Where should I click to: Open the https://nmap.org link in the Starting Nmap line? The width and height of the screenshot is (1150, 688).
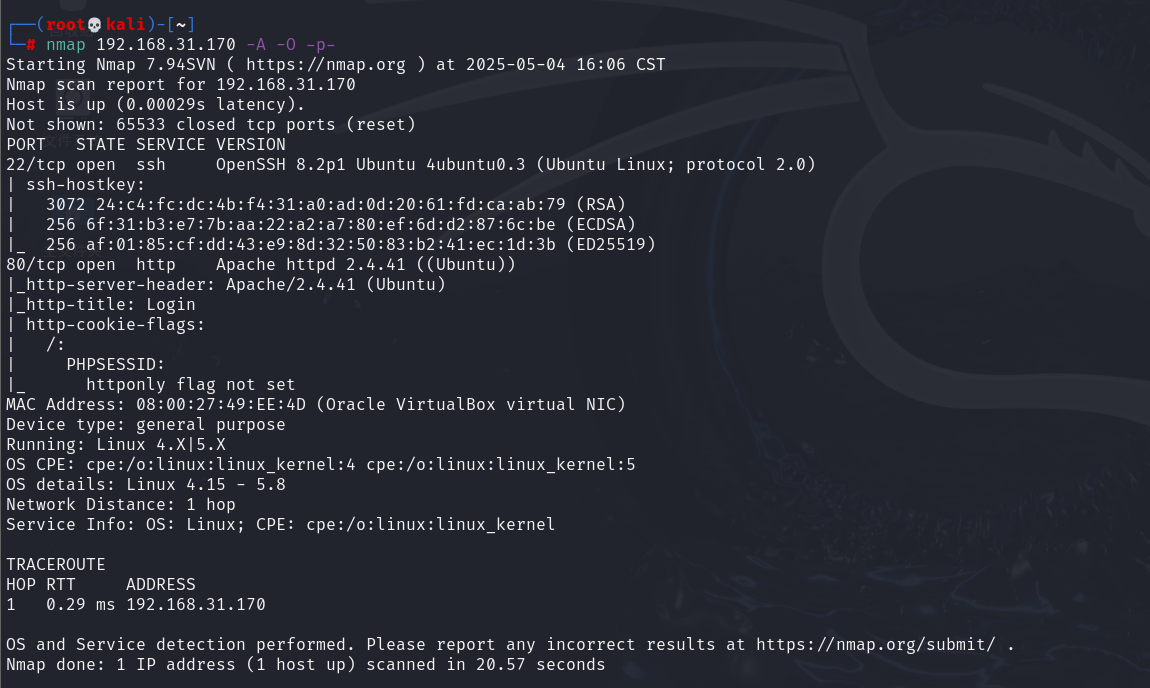pos(326,65)
